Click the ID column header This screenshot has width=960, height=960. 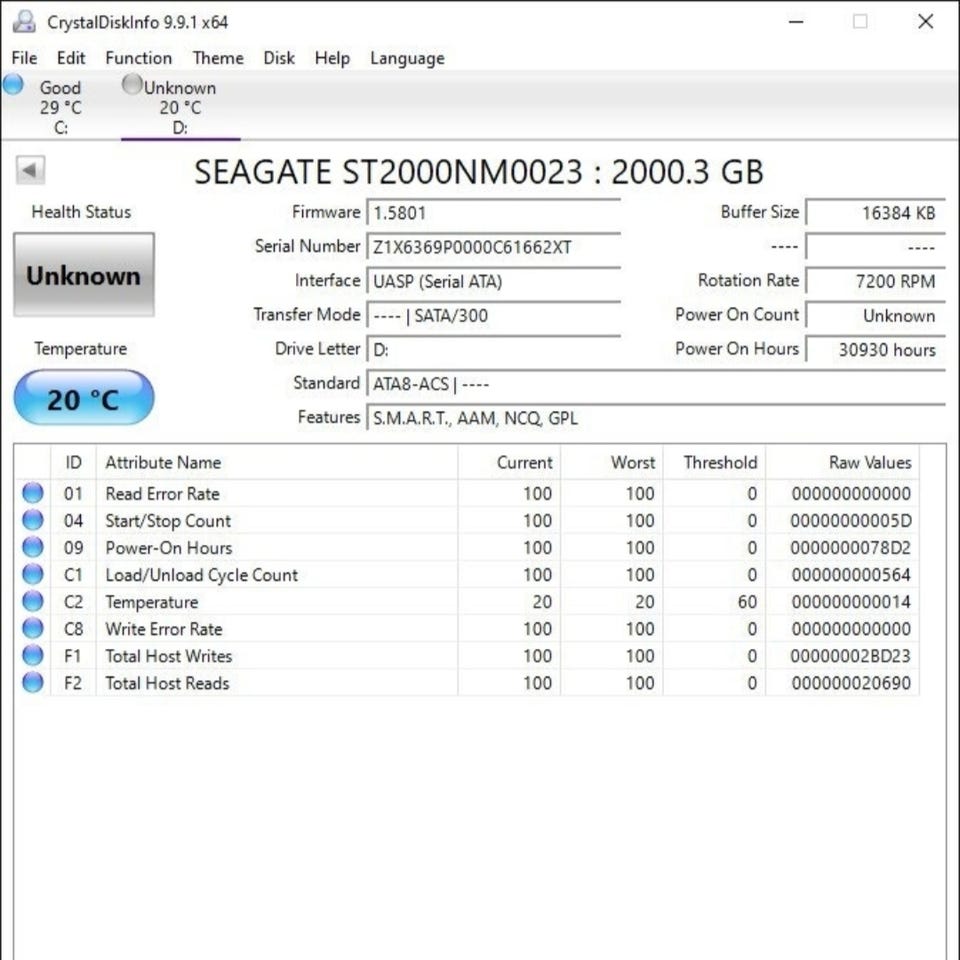click(x=73, y=462)
